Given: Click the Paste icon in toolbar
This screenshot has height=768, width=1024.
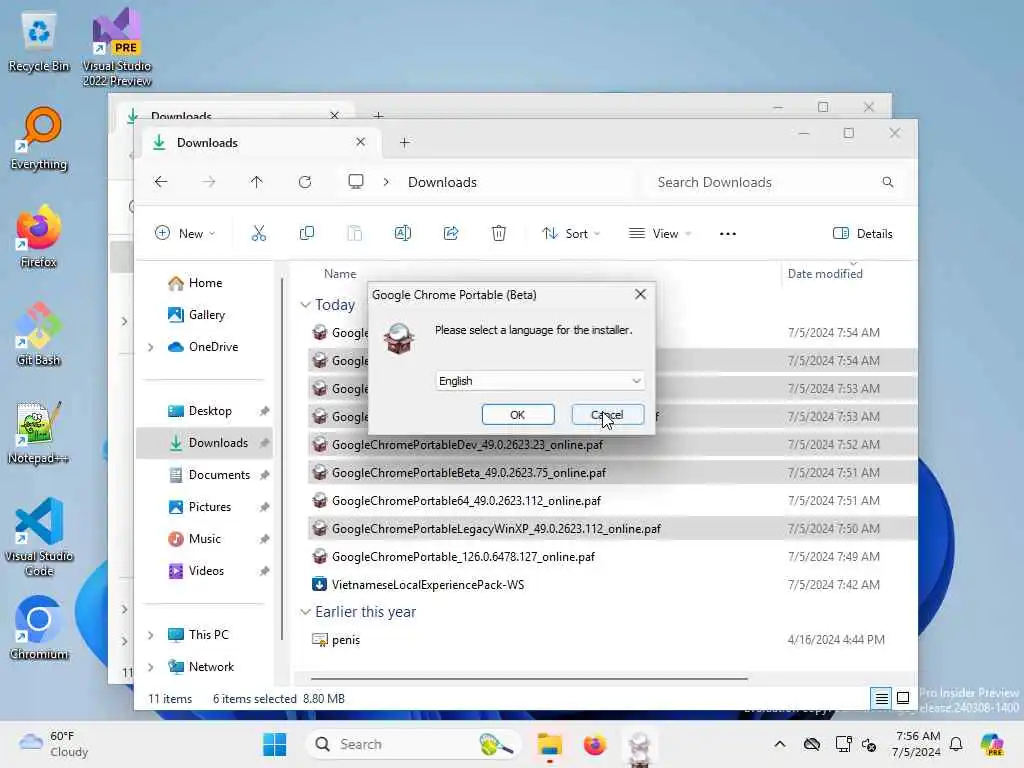Looking at the screenshot, I should pos(355,233).
